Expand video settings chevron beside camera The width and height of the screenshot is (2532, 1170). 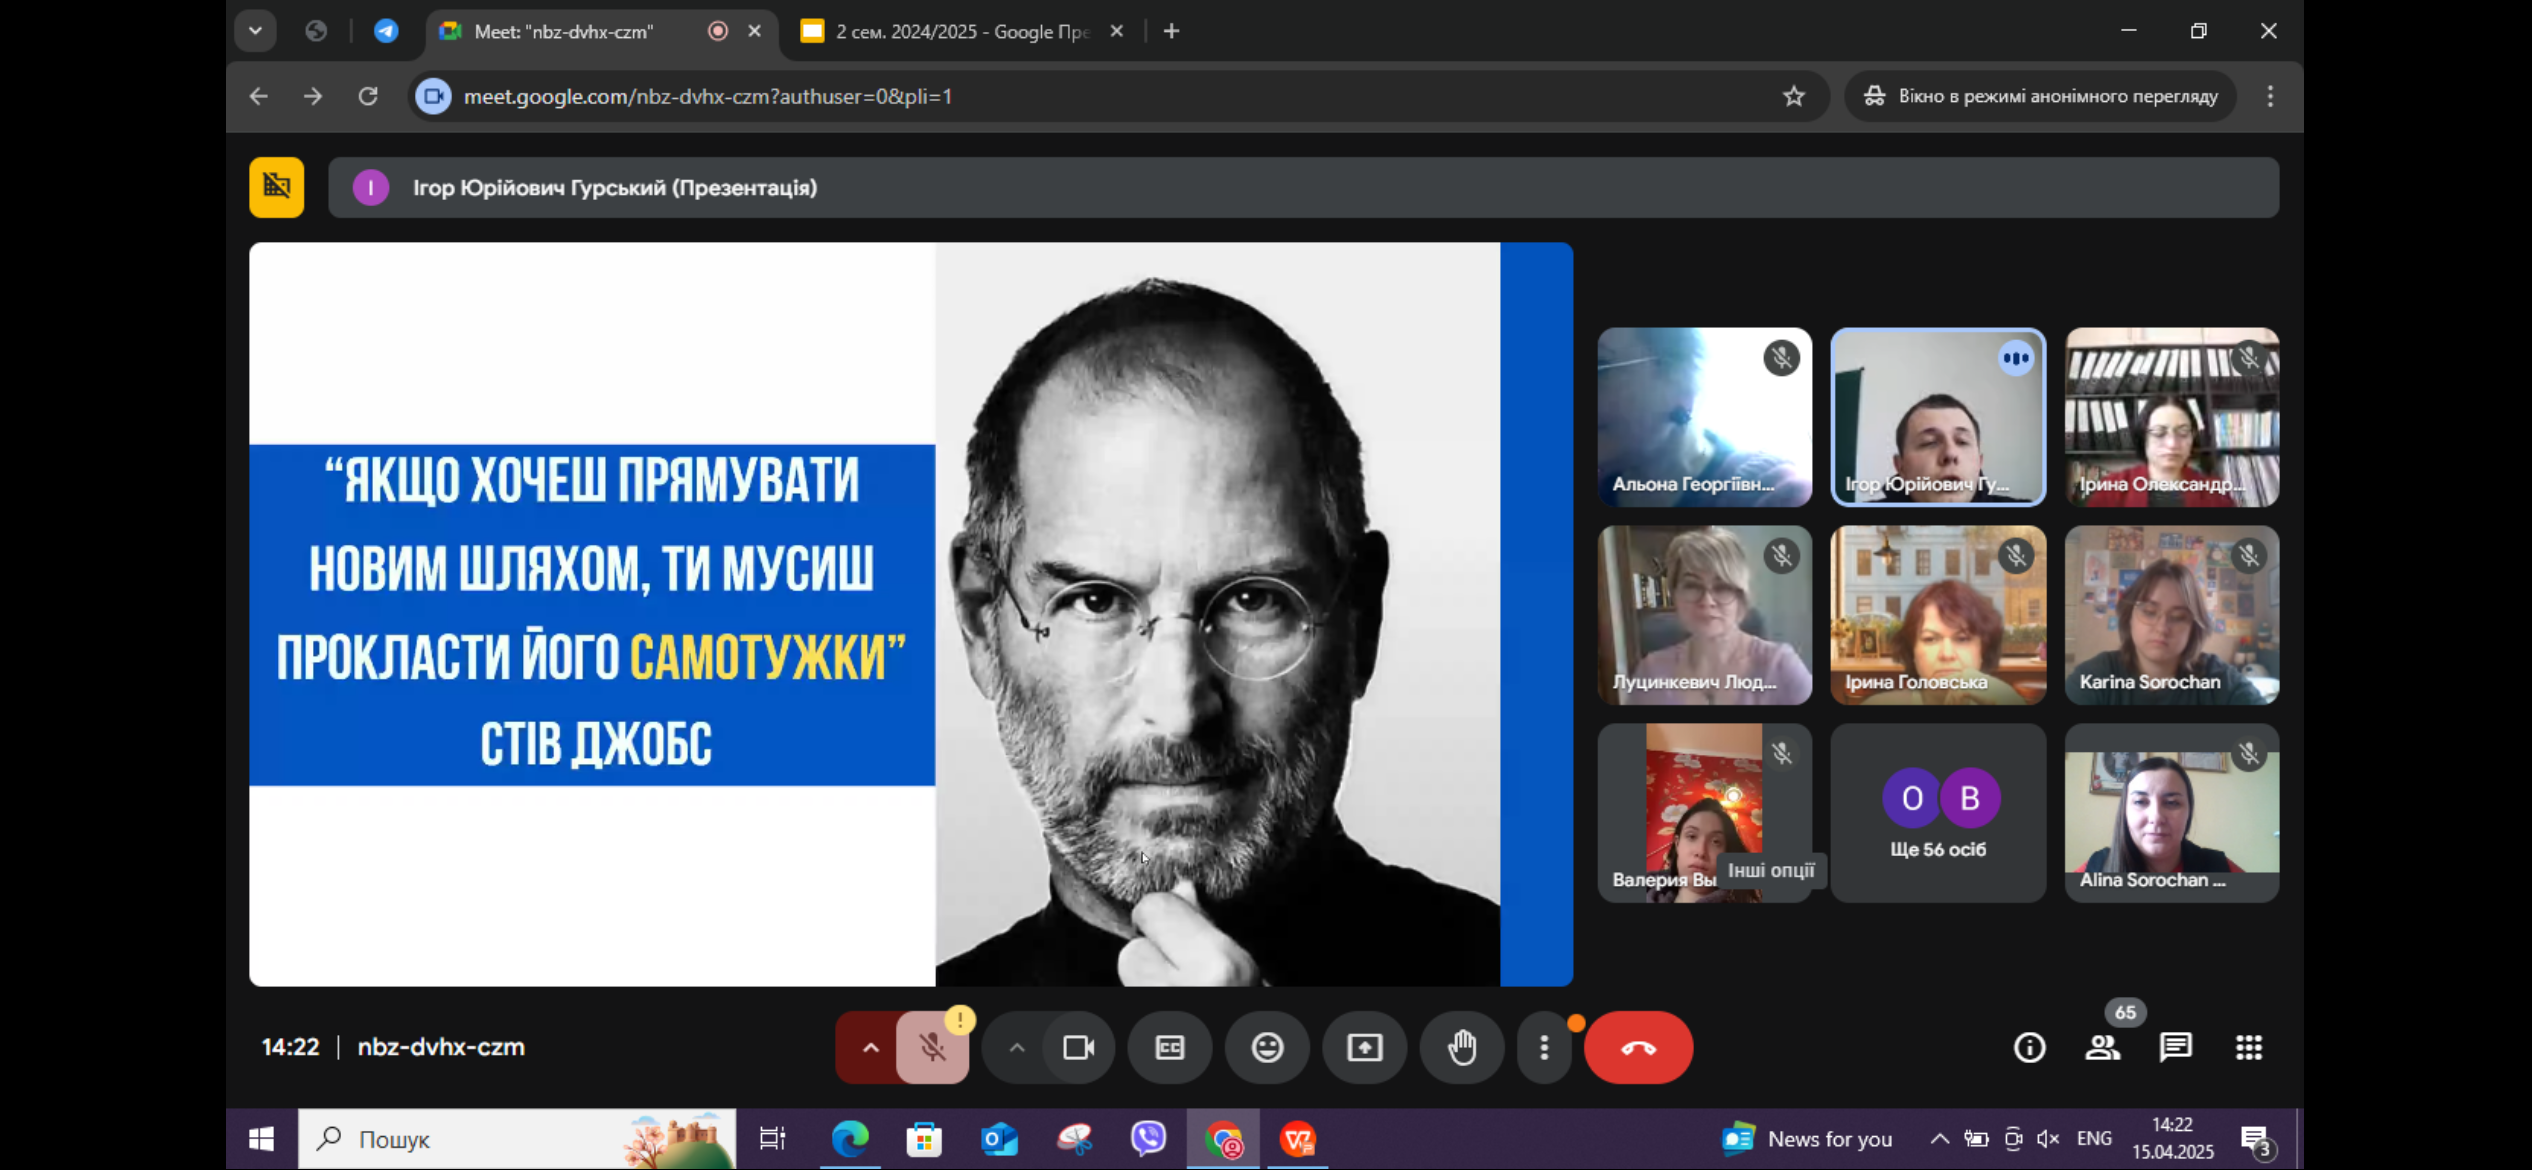(x=1016, y=1047)
